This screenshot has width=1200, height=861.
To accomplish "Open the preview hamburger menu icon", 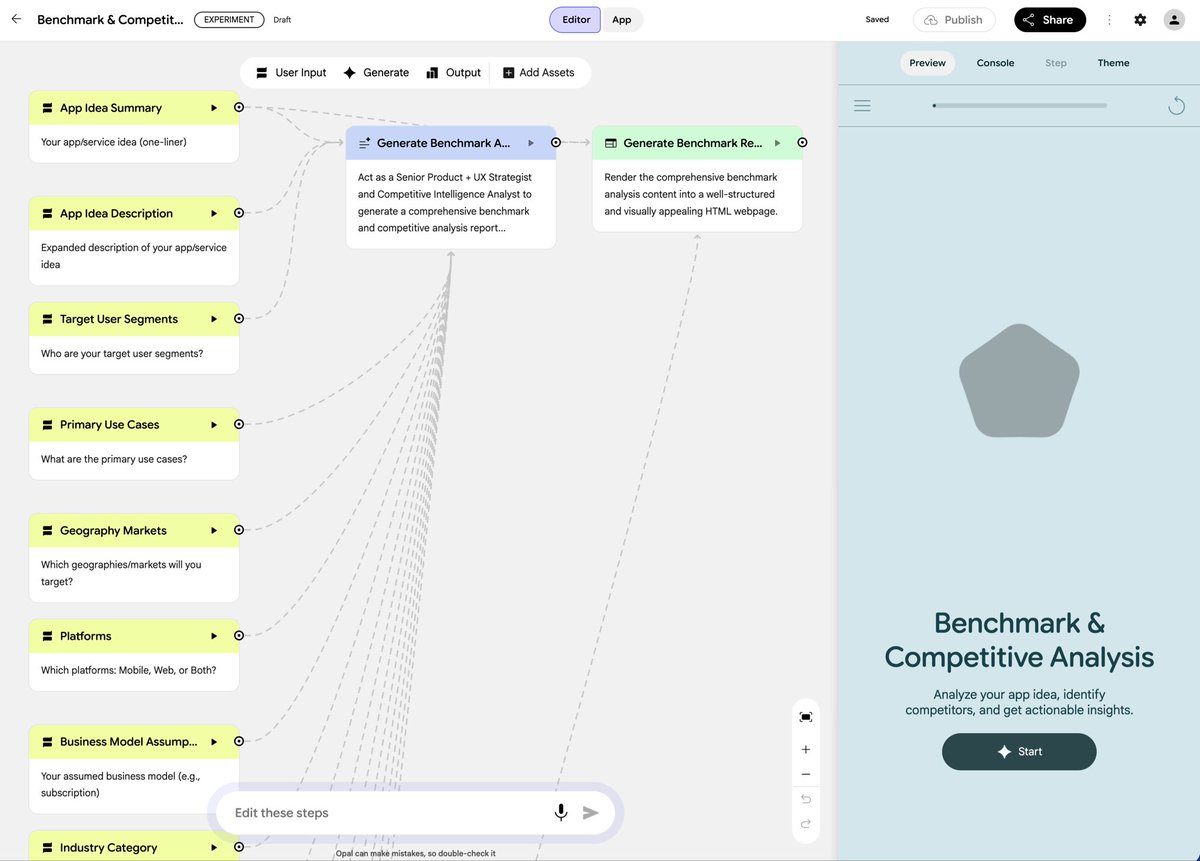I will click(862, 105).
